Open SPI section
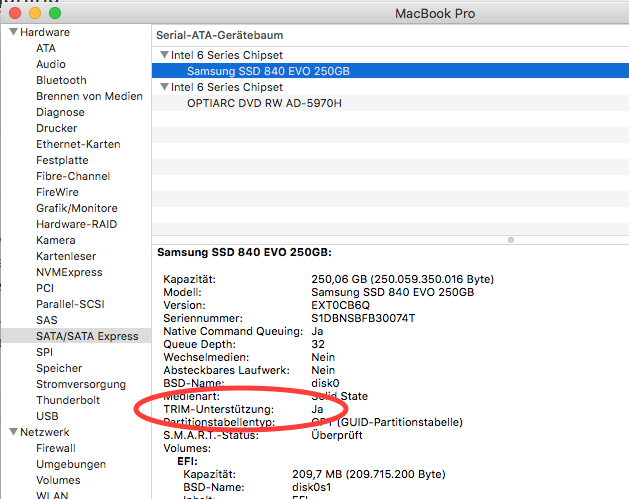Image resolution: width=629 pixels, height=499 pixels. (44, 352)
